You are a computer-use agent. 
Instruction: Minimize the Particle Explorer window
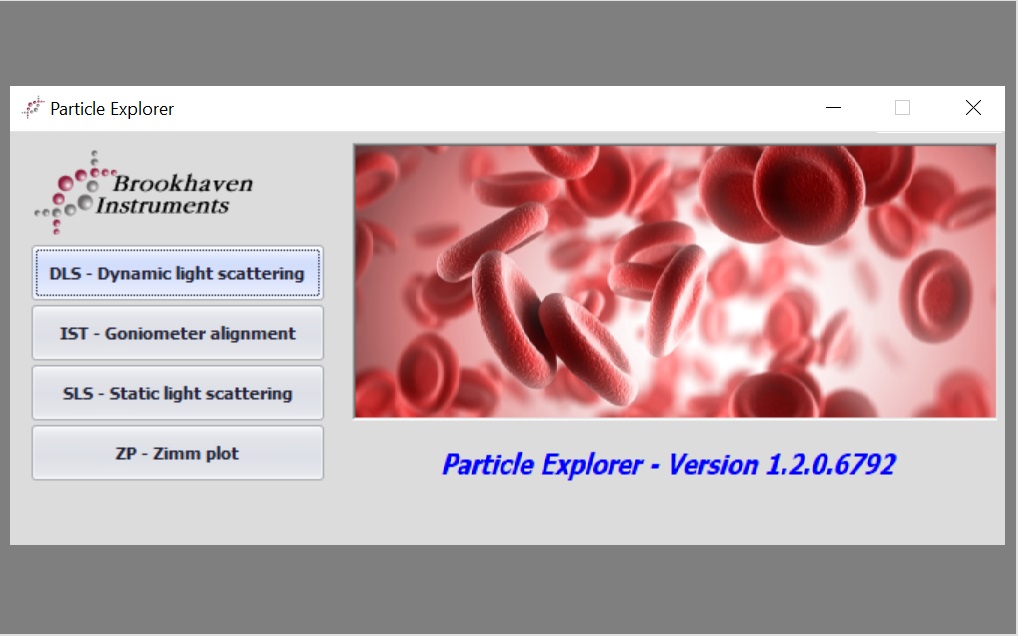pyautogui.click(x=833, y=108)
